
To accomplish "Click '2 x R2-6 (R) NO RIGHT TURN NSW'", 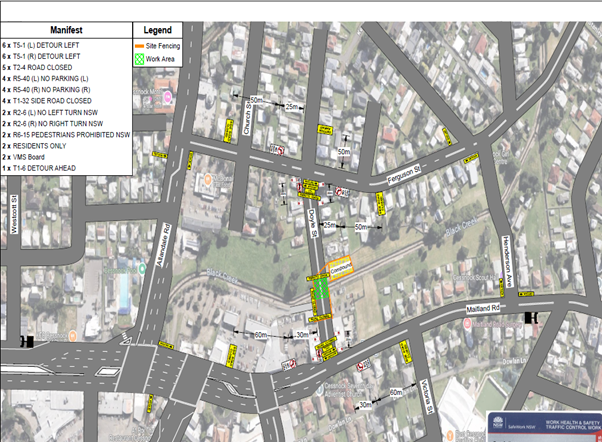I will [53, 124].
